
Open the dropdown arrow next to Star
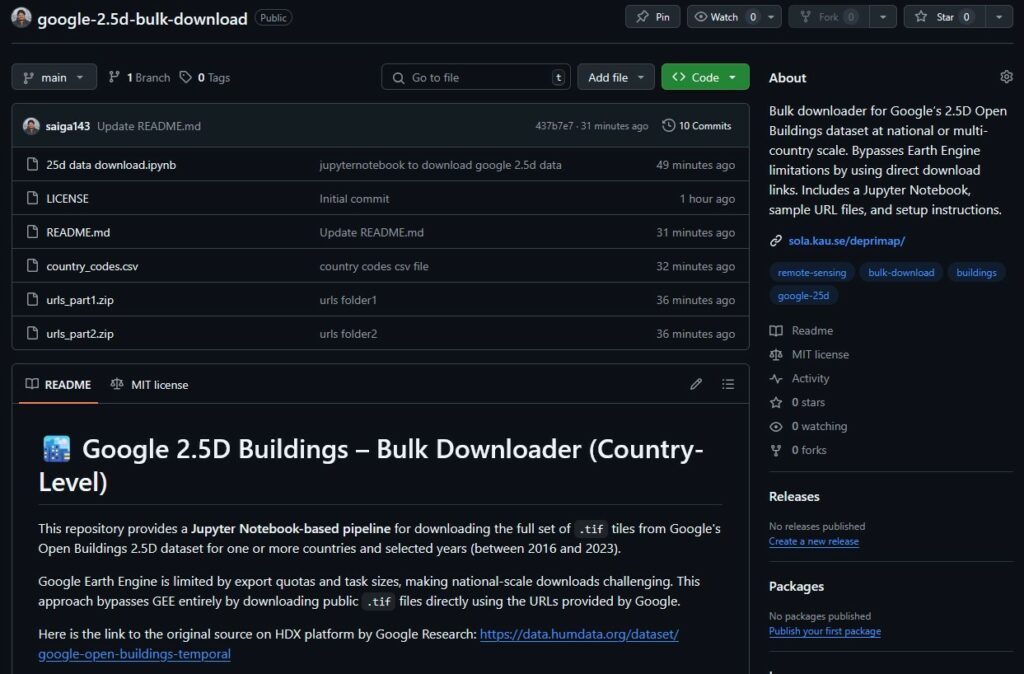[x=999, y=17]
